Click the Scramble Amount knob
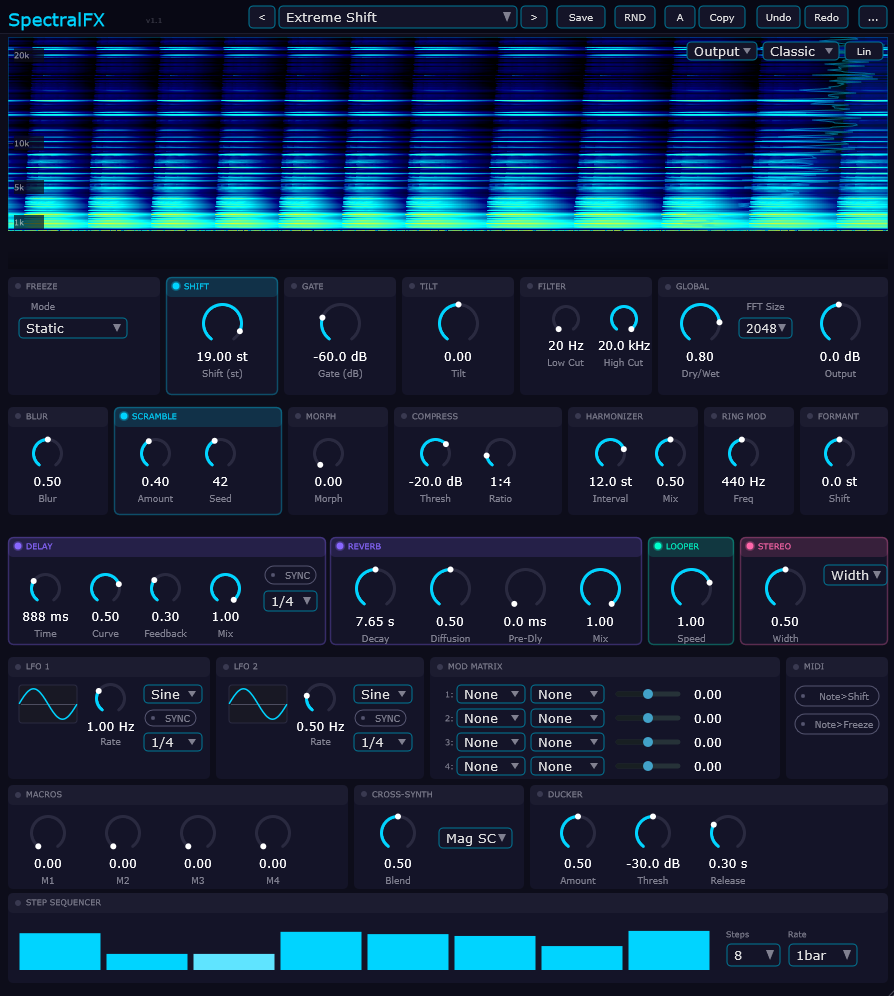Screen dimensions: 894x996 click(x=155, y=454)
